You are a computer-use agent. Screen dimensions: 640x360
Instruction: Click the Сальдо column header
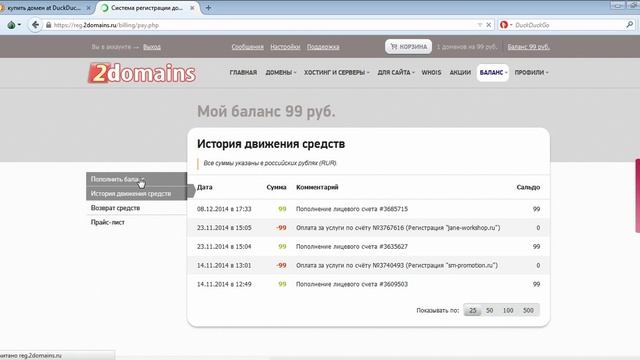click(x=528, y=187)
